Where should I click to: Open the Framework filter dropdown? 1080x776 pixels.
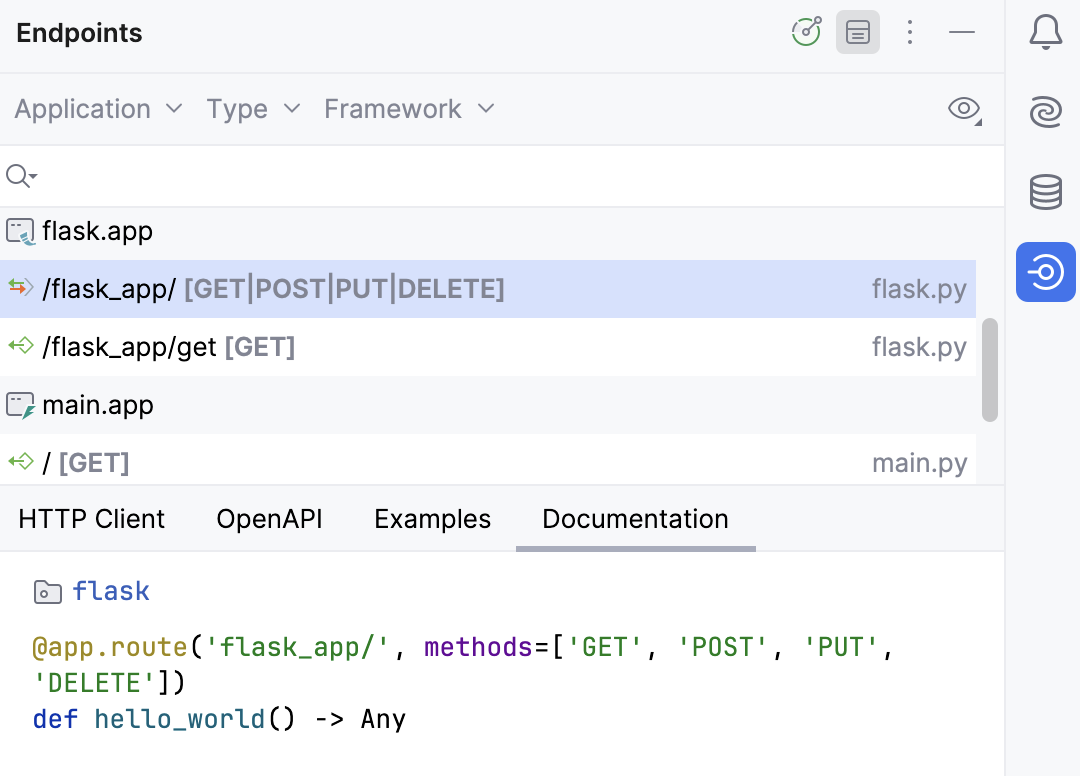tap(409, 109)
